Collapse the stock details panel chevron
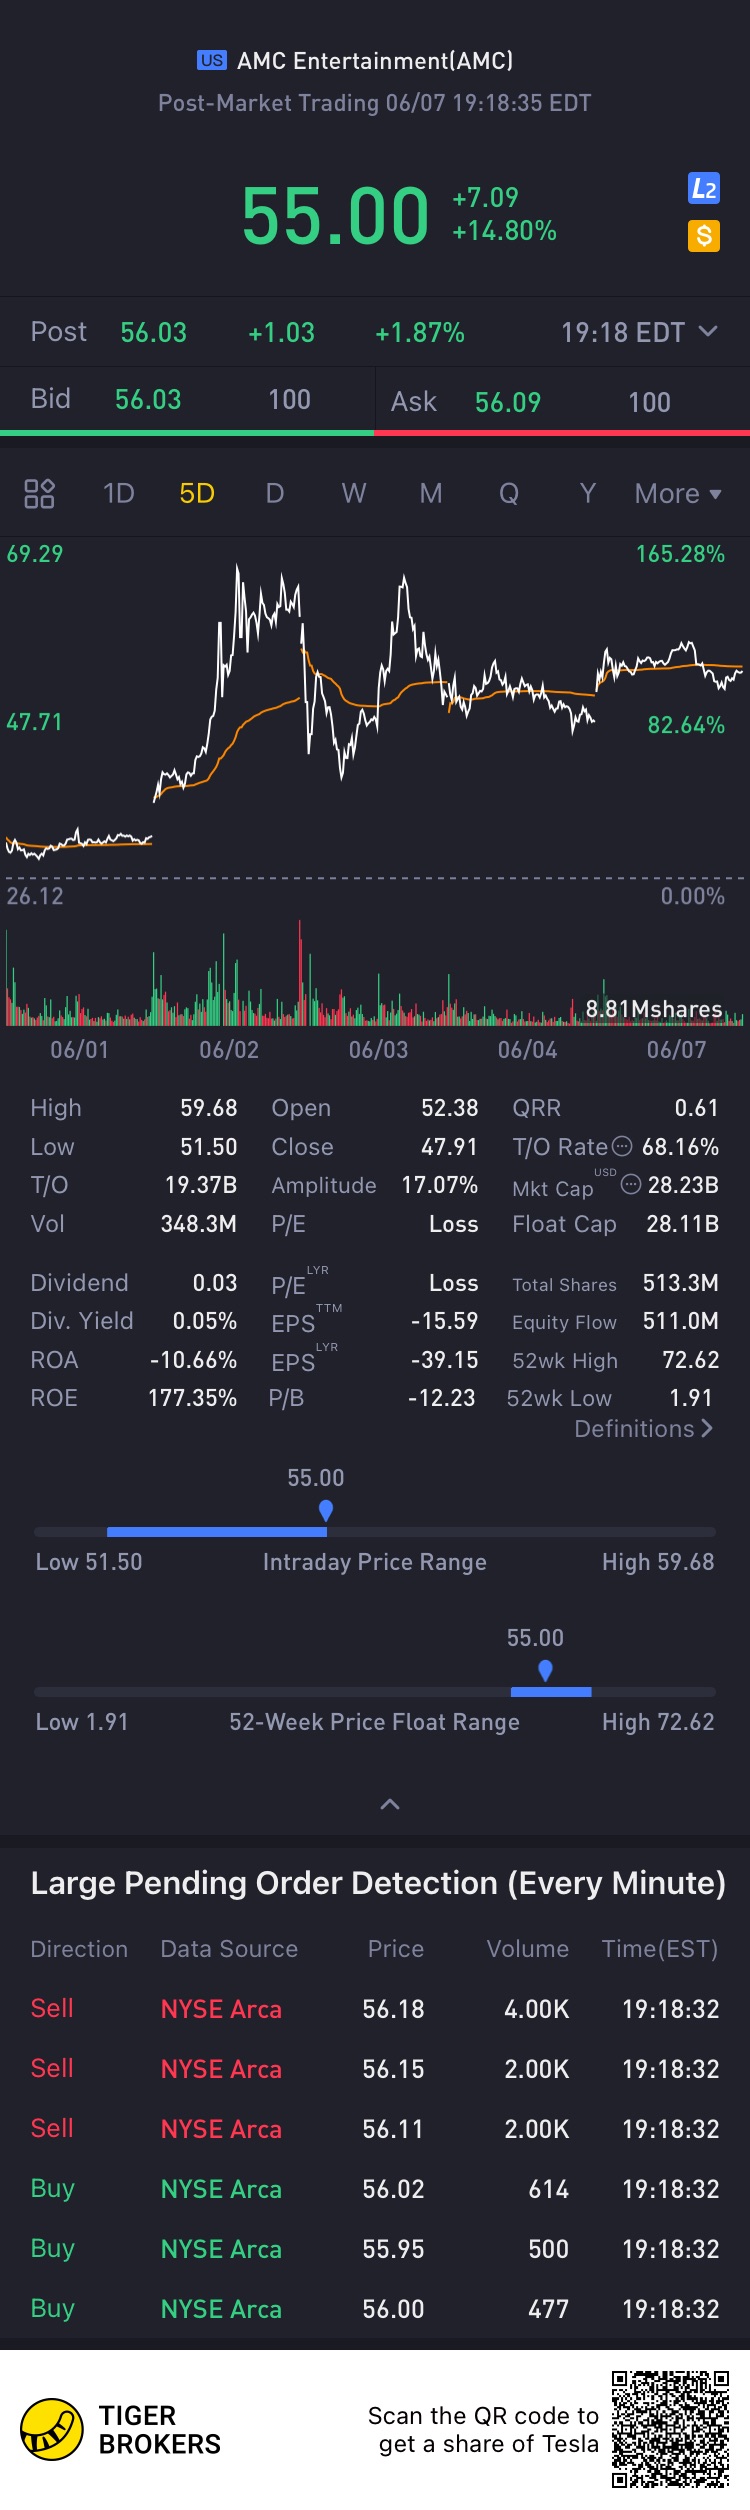The width and height of the screenshot is (750, 2510). tap(390, 1805)
